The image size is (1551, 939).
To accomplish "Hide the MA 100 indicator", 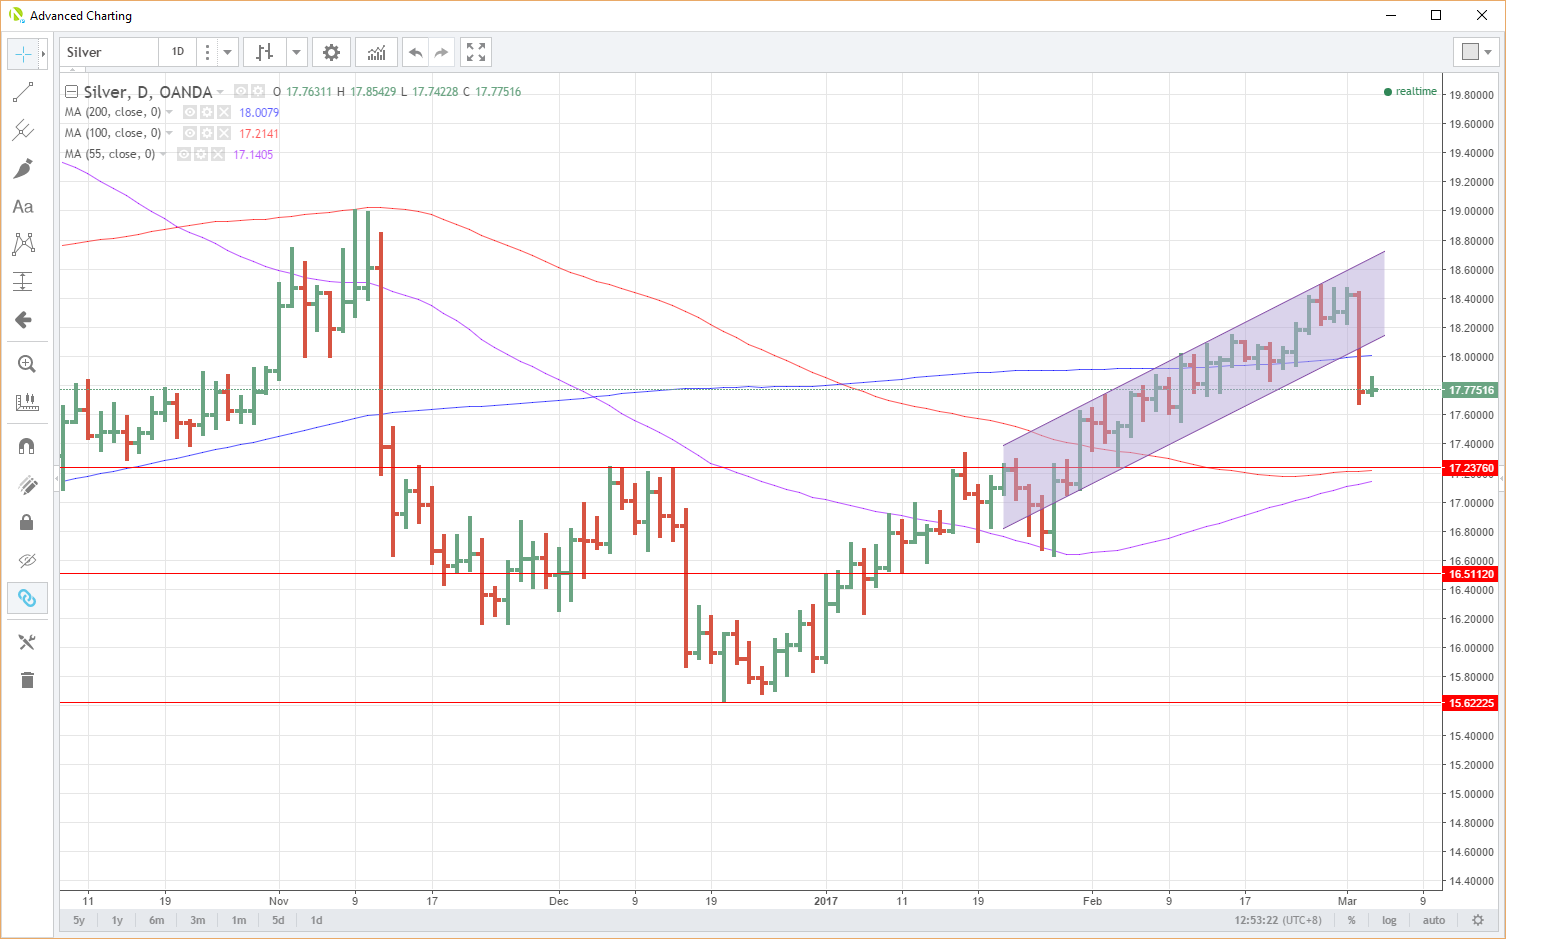I will coord(190,133).
